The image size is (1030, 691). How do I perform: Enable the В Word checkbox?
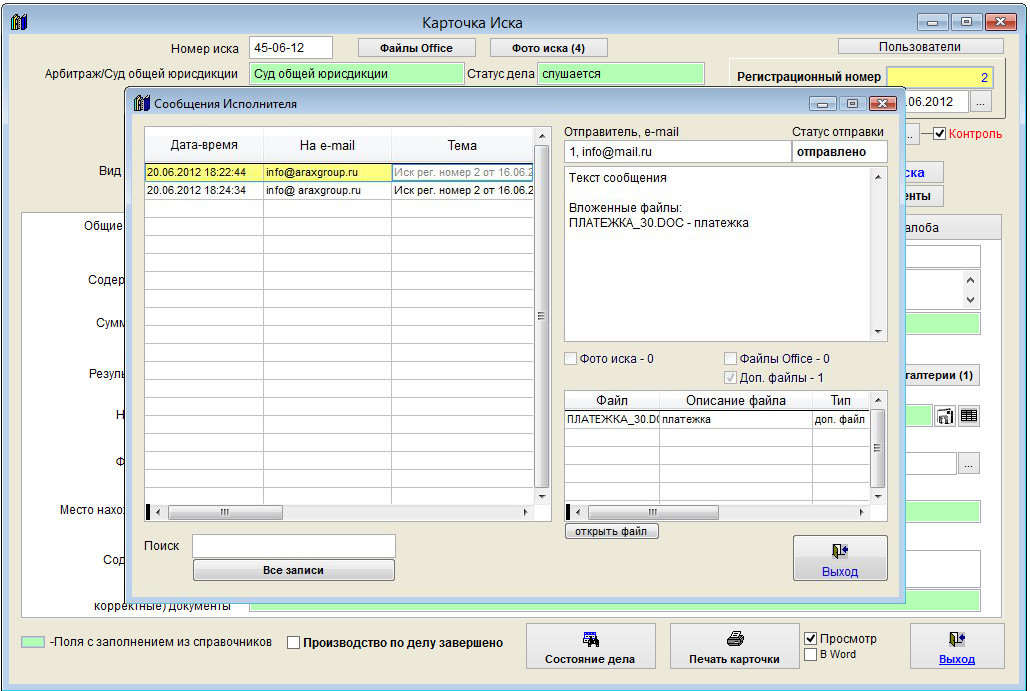pos(811,654)
